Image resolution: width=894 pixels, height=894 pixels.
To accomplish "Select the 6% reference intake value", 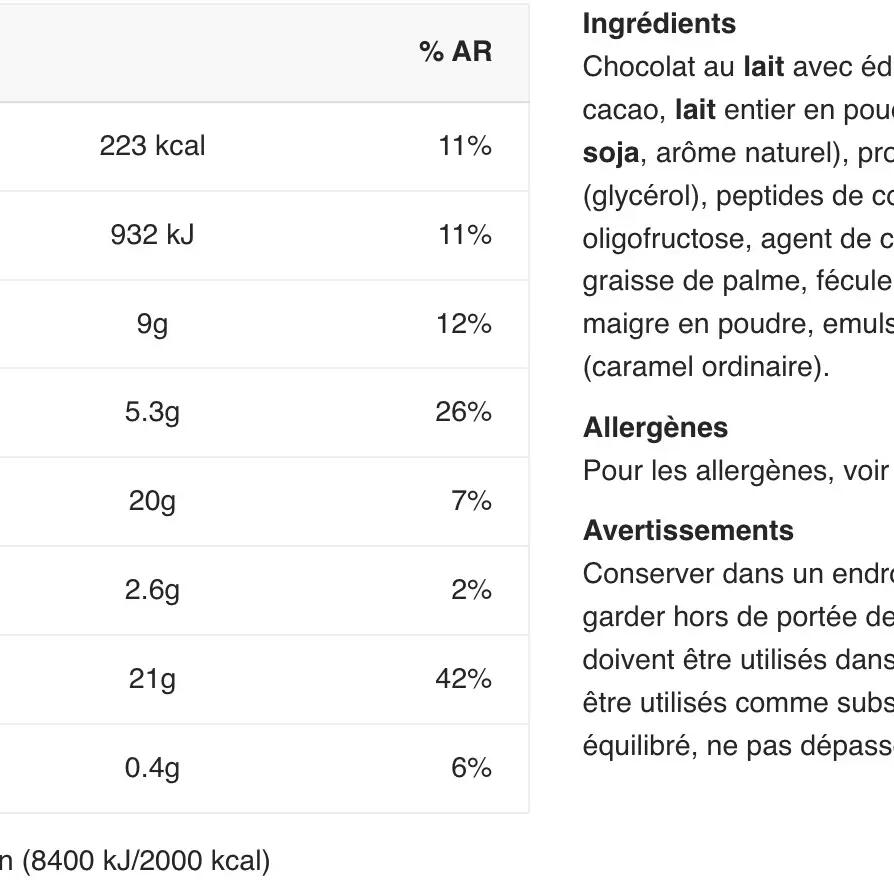I will click(470, 768).
